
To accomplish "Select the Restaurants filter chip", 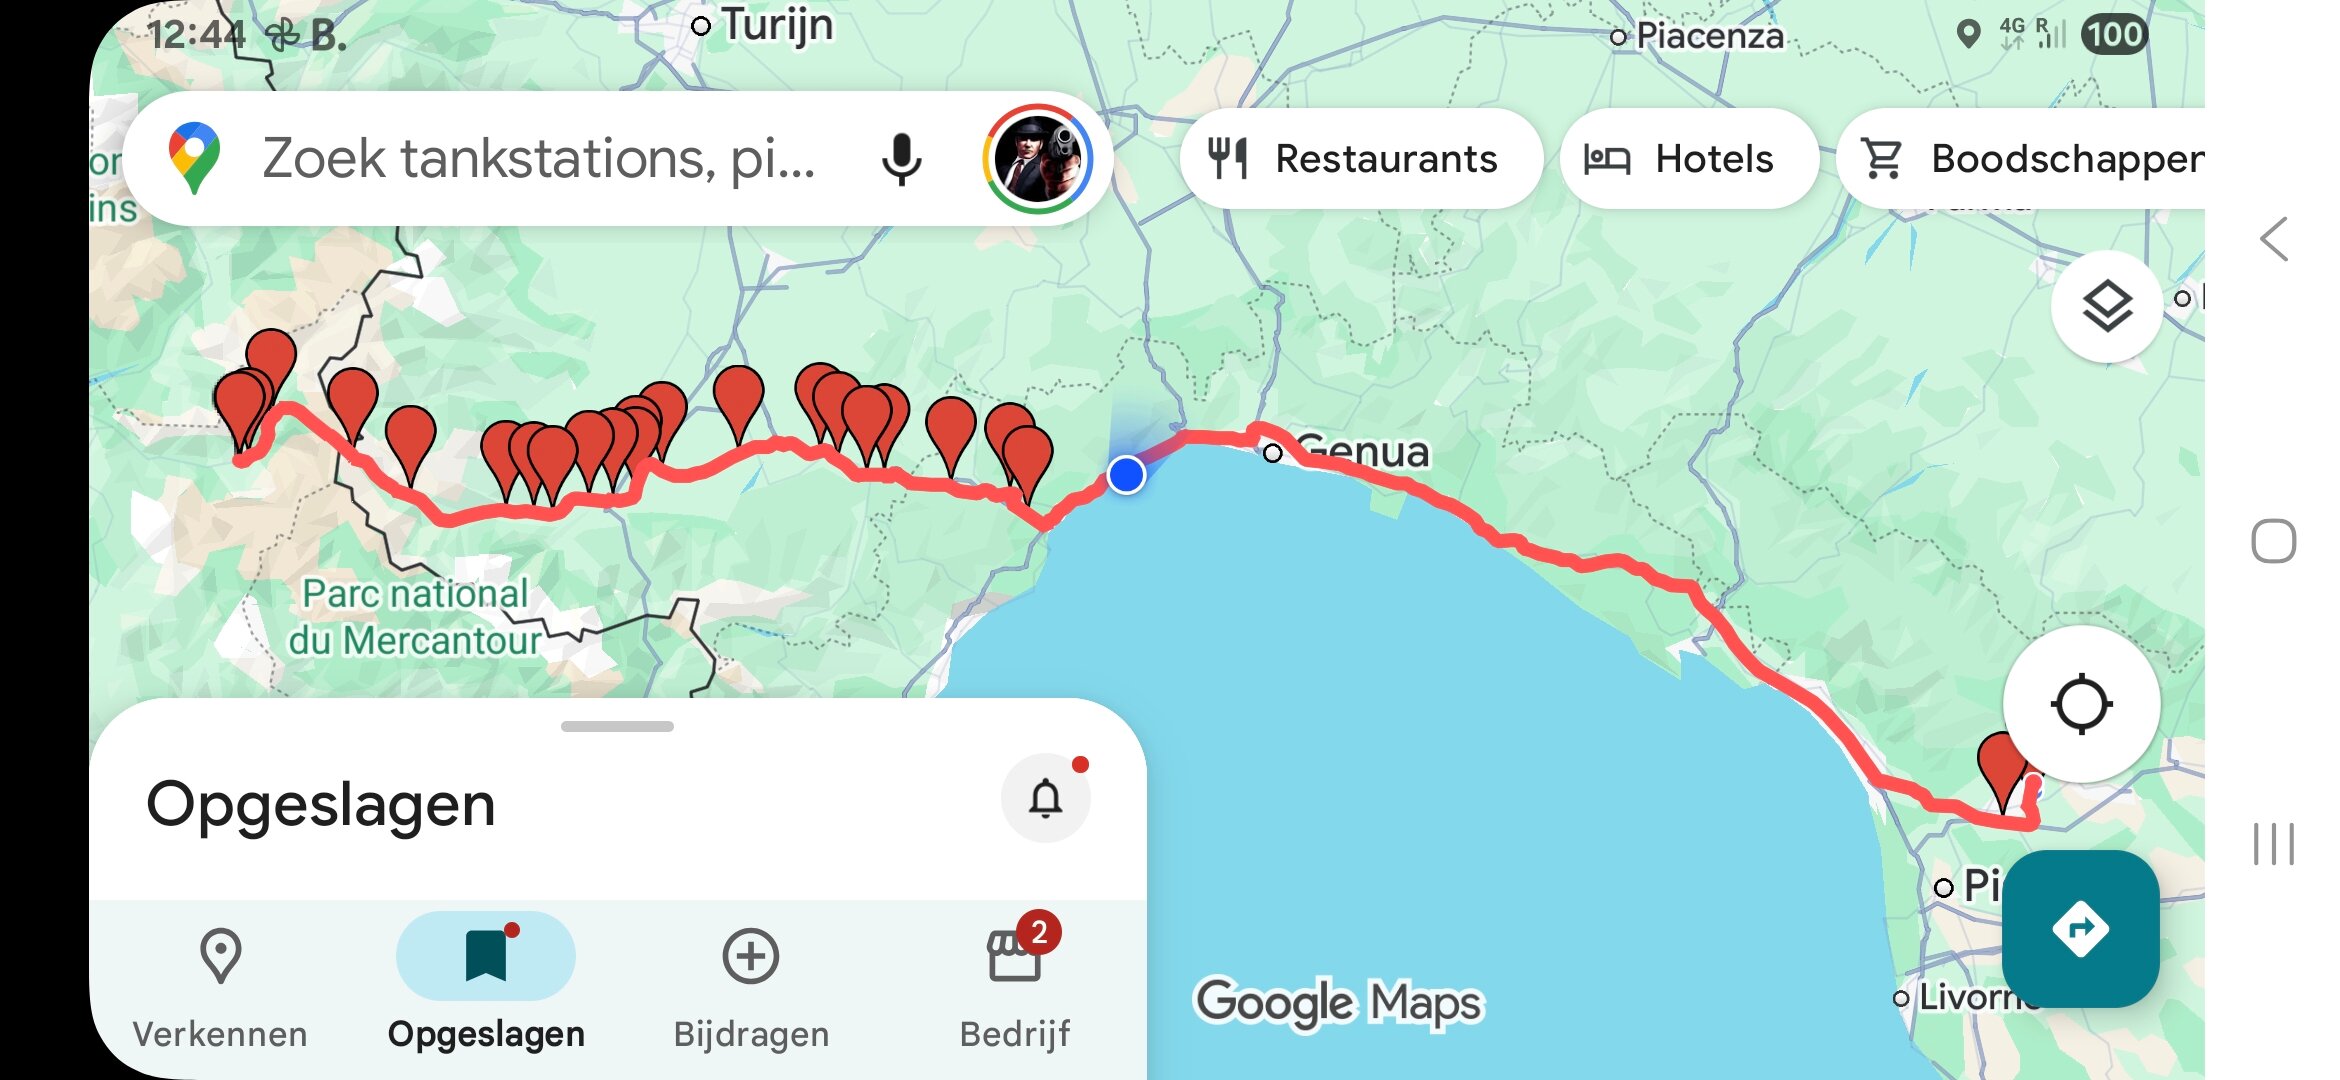I will tap(1360, 158).
